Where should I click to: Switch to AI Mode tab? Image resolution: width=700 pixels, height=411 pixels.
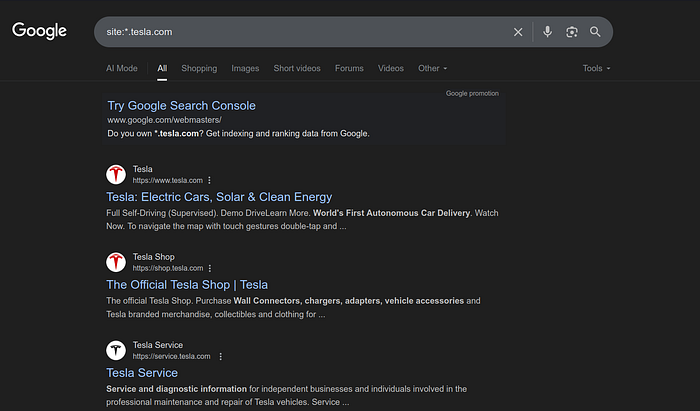click(122, 68)
